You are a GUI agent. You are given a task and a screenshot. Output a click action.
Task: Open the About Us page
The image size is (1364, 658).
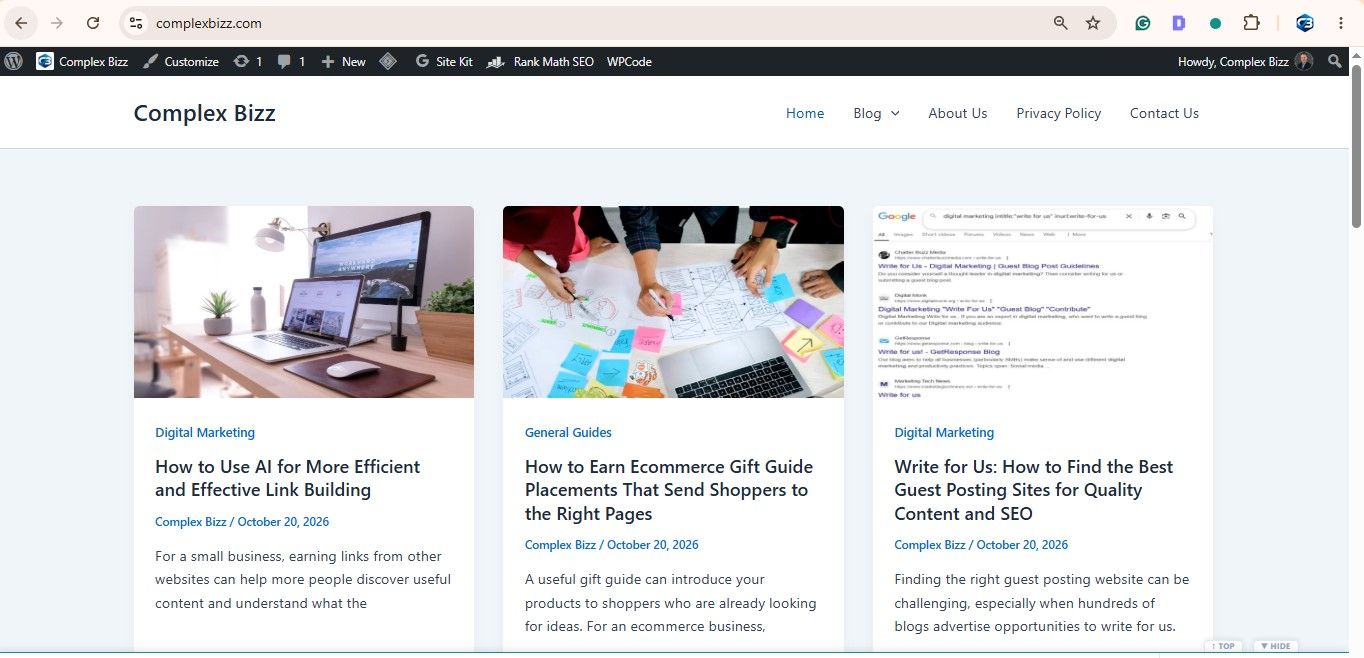[x=957, y=113]
